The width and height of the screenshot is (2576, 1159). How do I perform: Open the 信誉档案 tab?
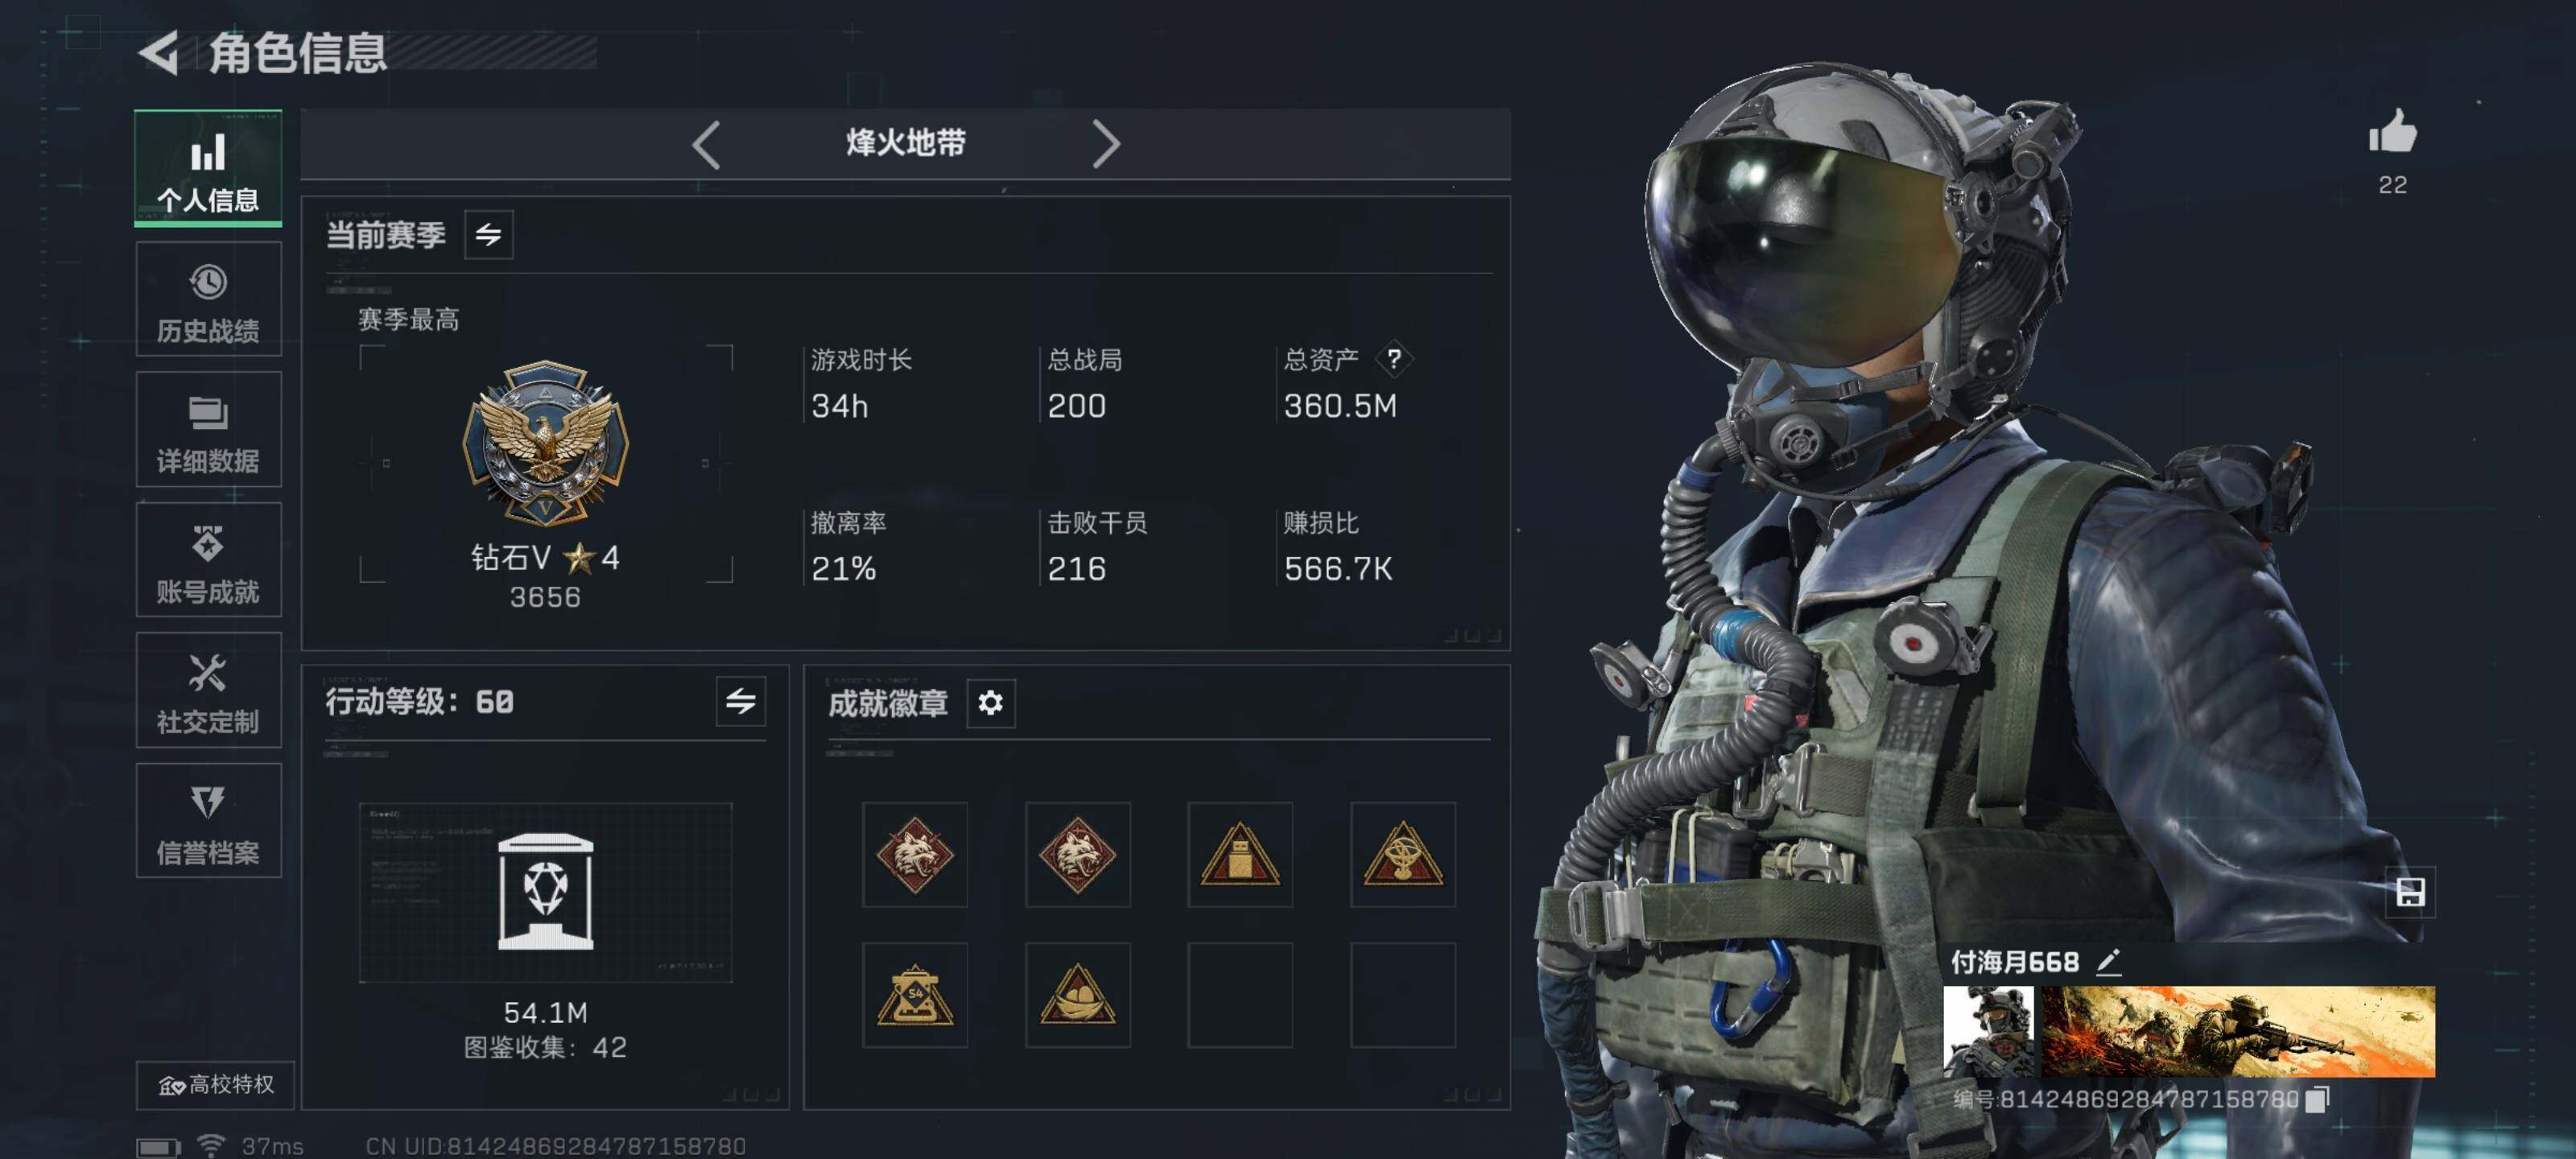208,821
